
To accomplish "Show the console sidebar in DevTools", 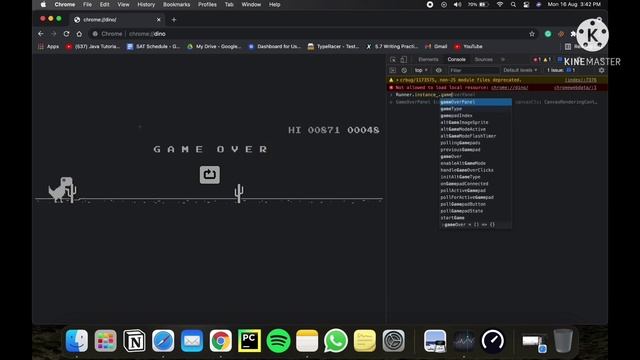I will tap(392, 70).
